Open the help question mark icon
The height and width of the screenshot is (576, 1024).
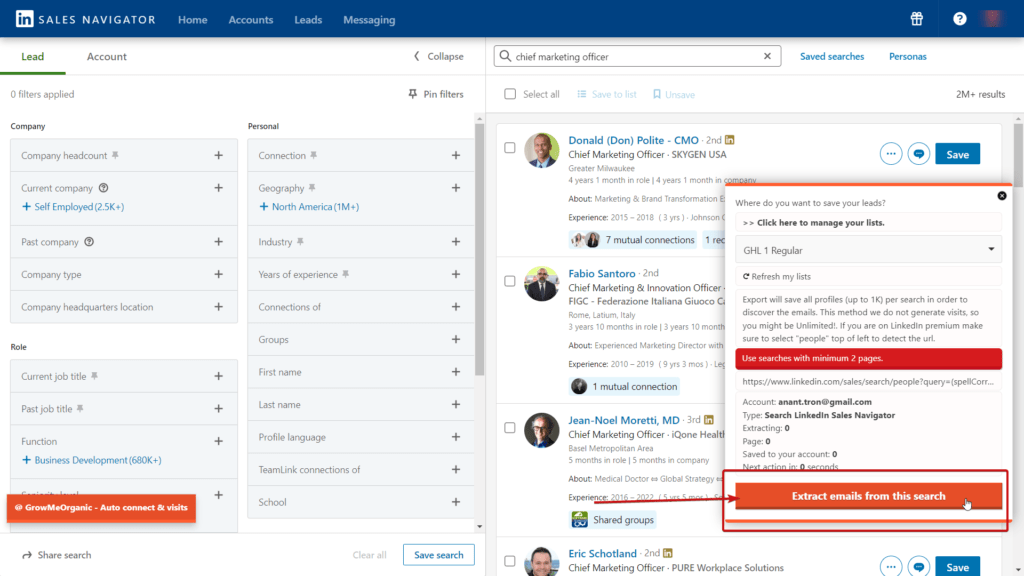point(959,19)
